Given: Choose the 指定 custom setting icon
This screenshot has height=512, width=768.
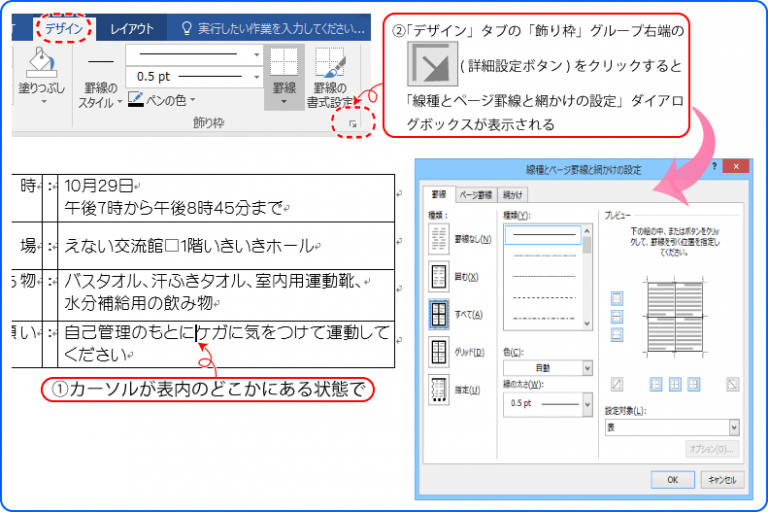Looking at the screenshot, I should 439,390.
